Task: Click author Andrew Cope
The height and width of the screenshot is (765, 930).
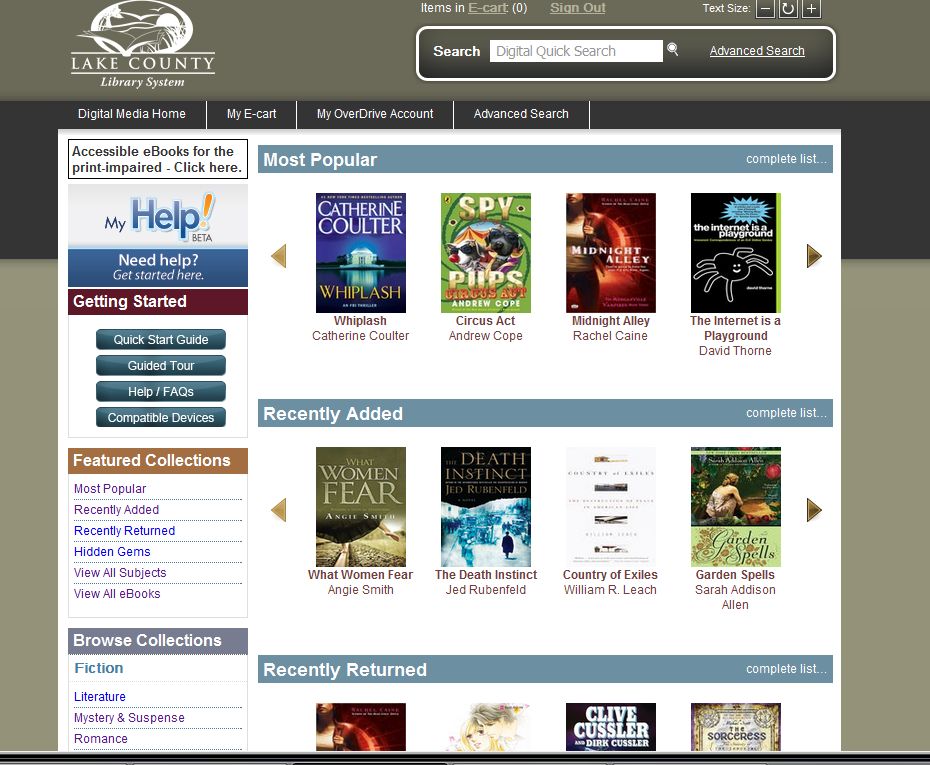Action: [x=485, y=336]
